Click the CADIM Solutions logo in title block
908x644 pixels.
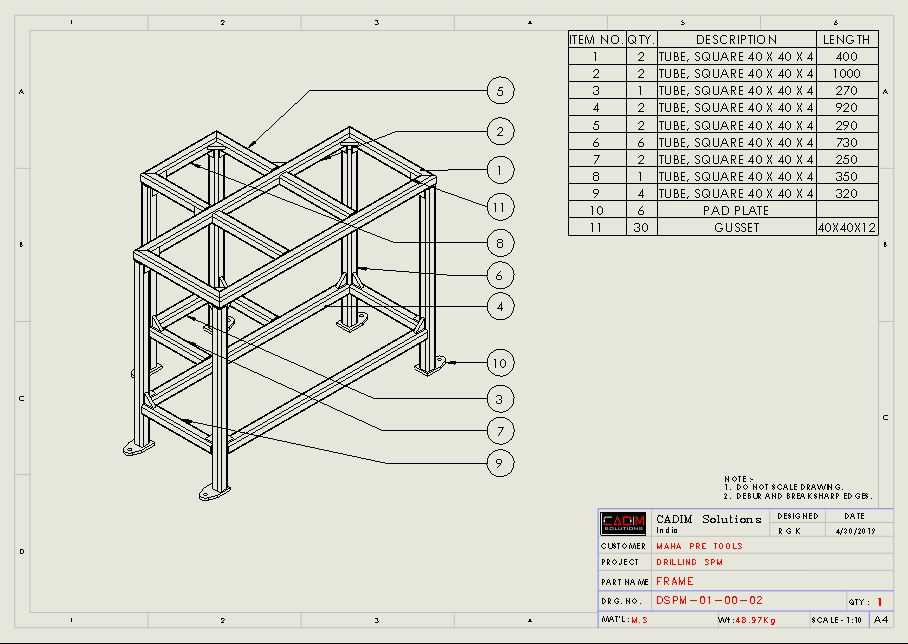pos(623,524)
